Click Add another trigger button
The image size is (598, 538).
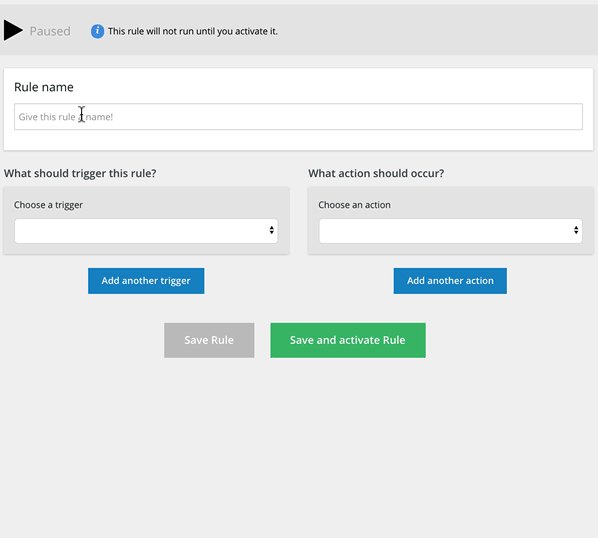point(146,281)
